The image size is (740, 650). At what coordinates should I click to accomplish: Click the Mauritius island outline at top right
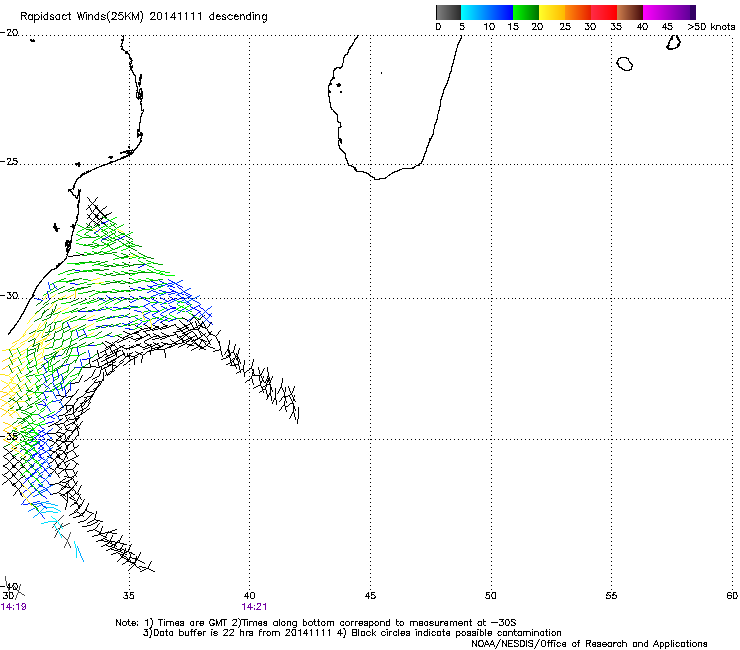pos(673,42)
